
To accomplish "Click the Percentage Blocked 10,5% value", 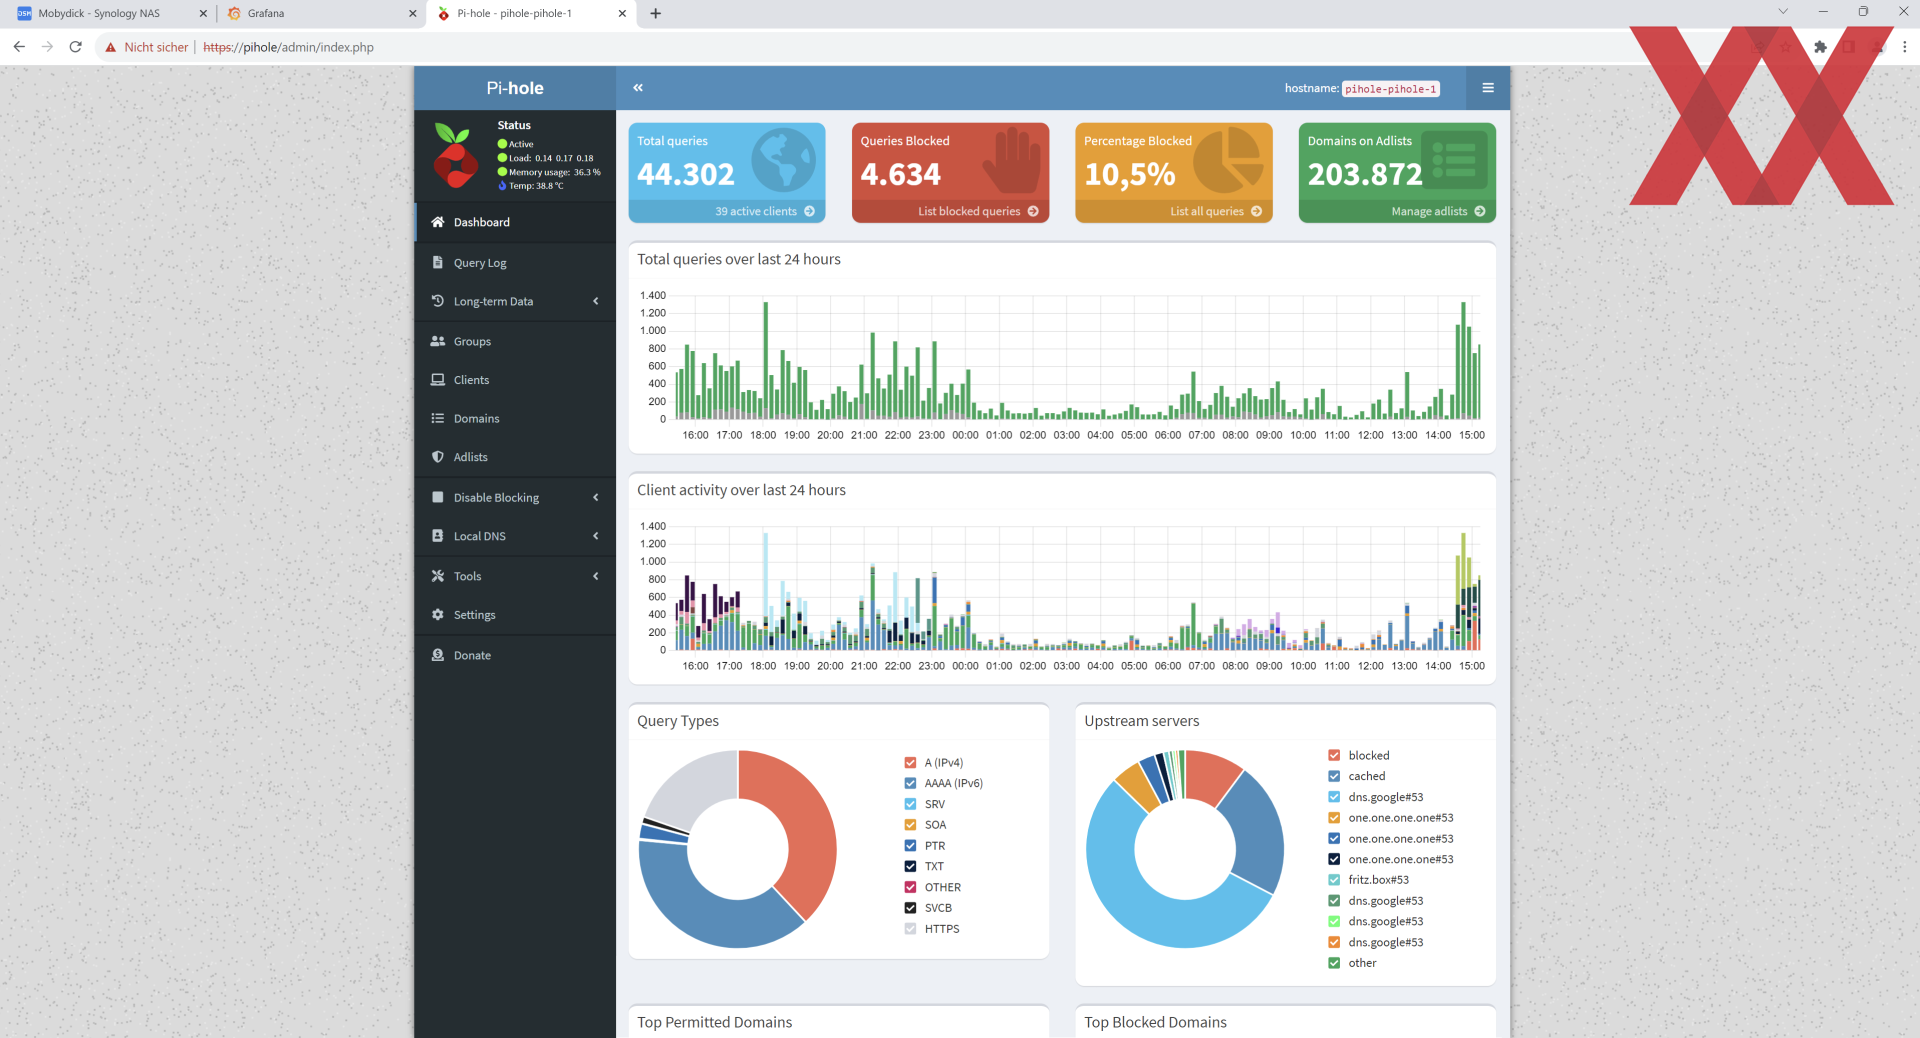I will click(x=1130, y=174).
